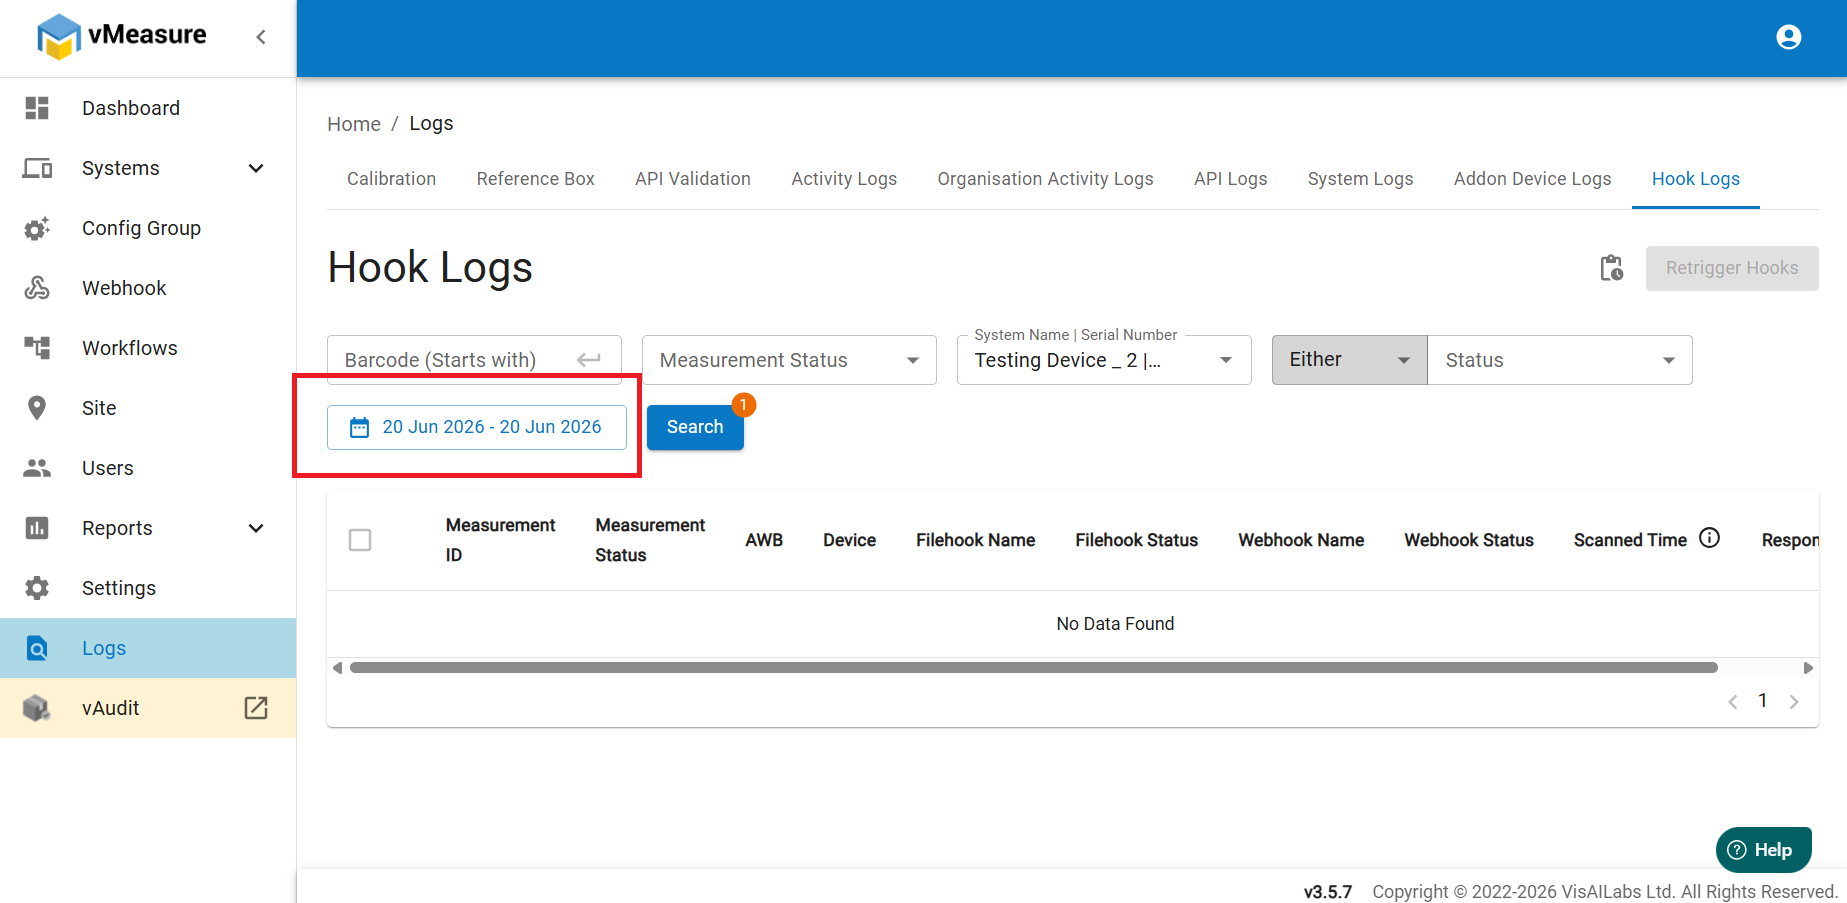The image size is (1847, 903).
Task: Switch to the Activity Logs tab
Action: [x=844, y=179]
